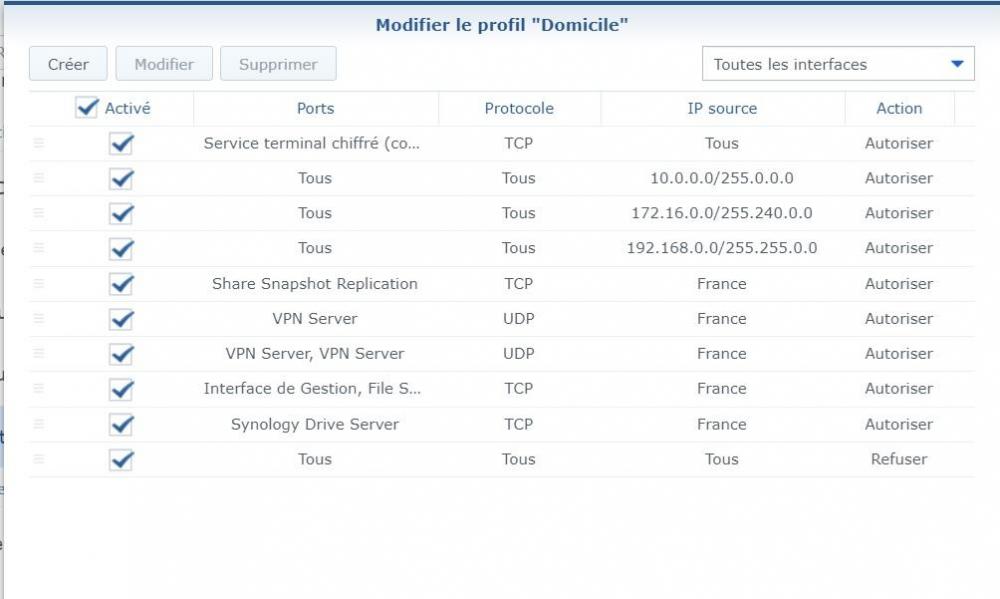Click drag handle of the Refuser rule
Image resolution: width=1000 pixels, height=599 pixels.
tap(39, 459)
